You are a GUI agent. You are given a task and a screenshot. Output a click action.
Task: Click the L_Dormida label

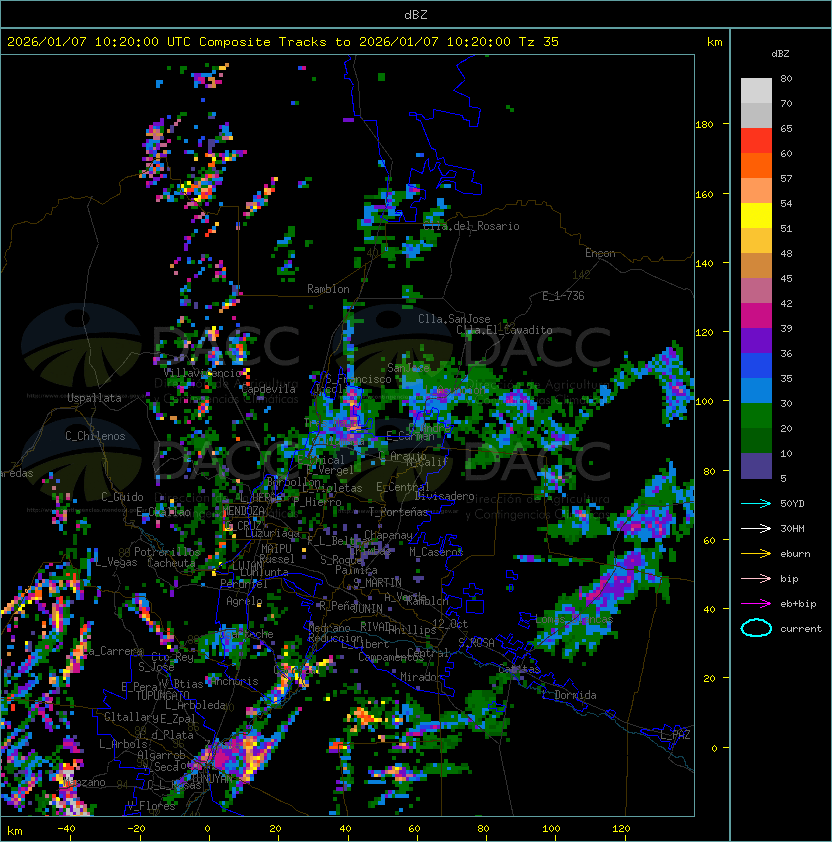[x=569, y=695]
